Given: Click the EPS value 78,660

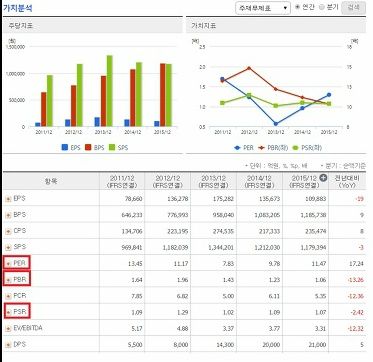Looking at the screenshot, I should click(x=133, y=199).
